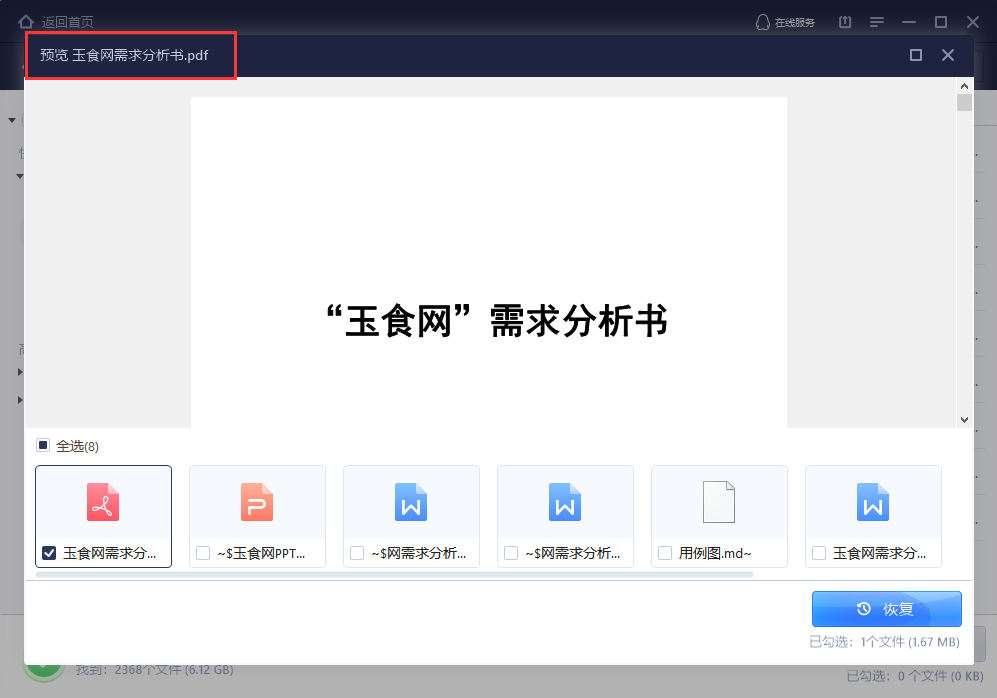
Task: Open the QQ 在线服务 customer service icon
Action: 763,21
